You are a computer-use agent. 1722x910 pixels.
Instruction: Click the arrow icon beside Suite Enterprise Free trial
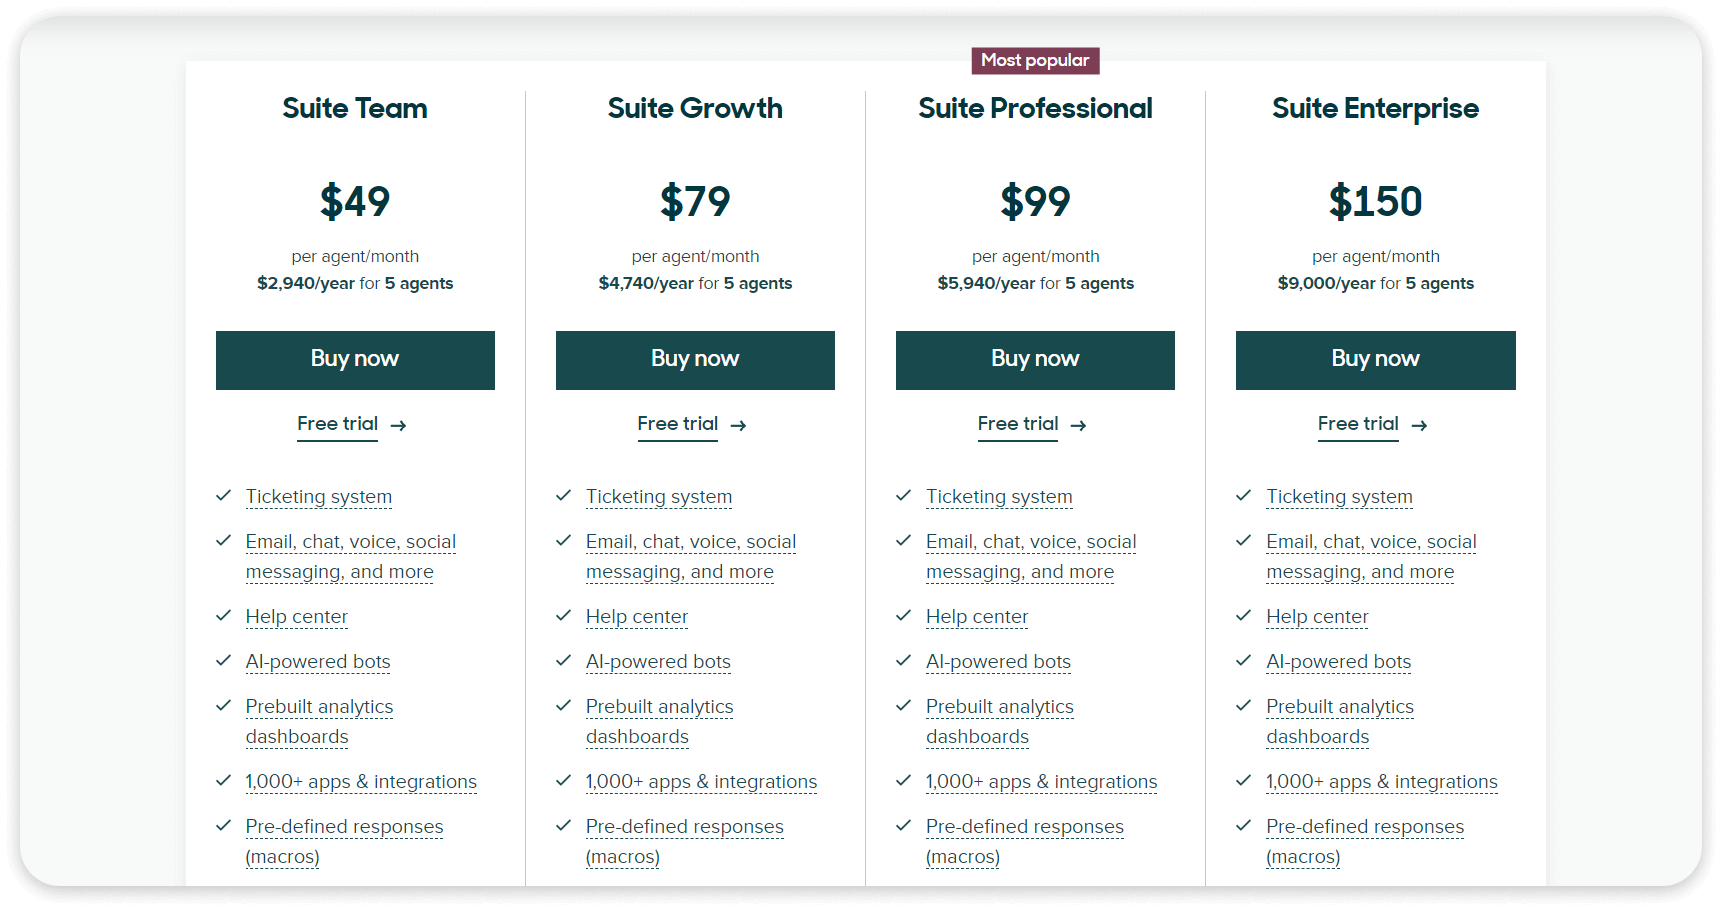click(1419, 426)
